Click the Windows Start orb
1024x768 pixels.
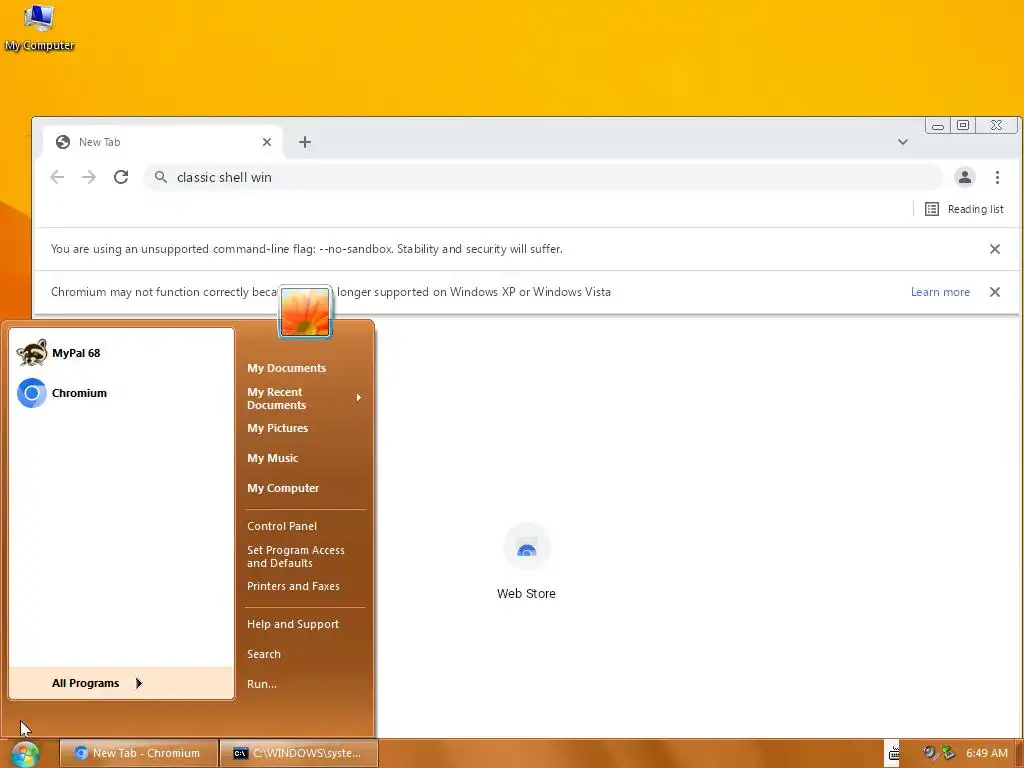click(x=25, y=754)
